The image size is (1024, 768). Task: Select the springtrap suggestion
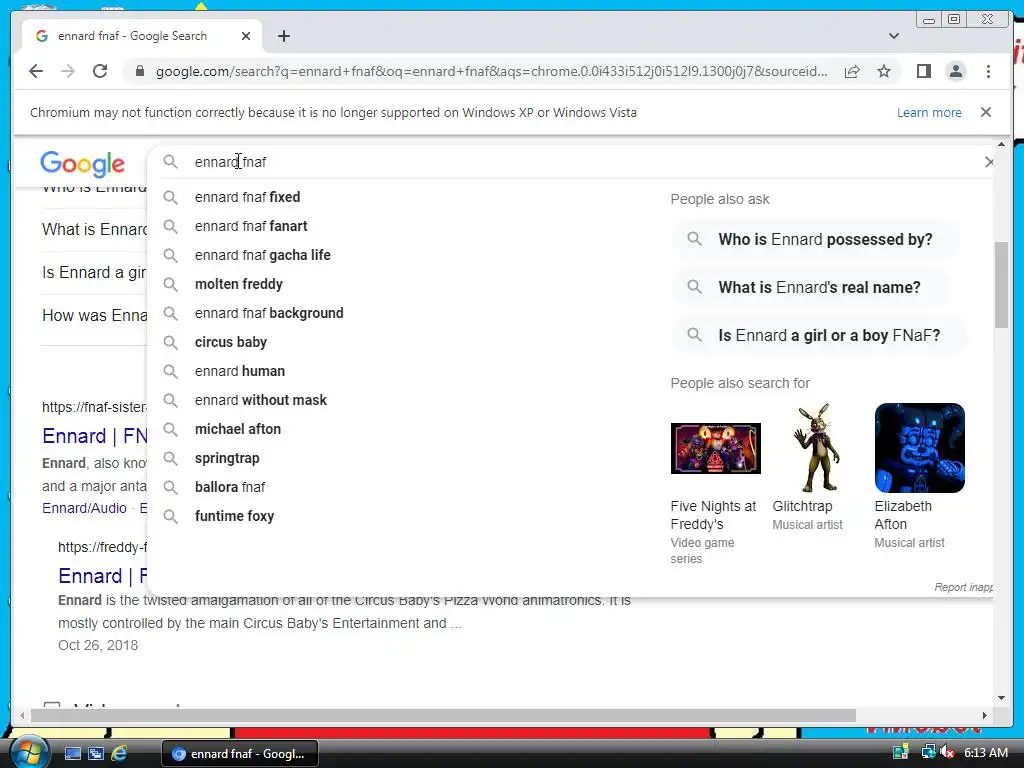[x=227, y=458]
